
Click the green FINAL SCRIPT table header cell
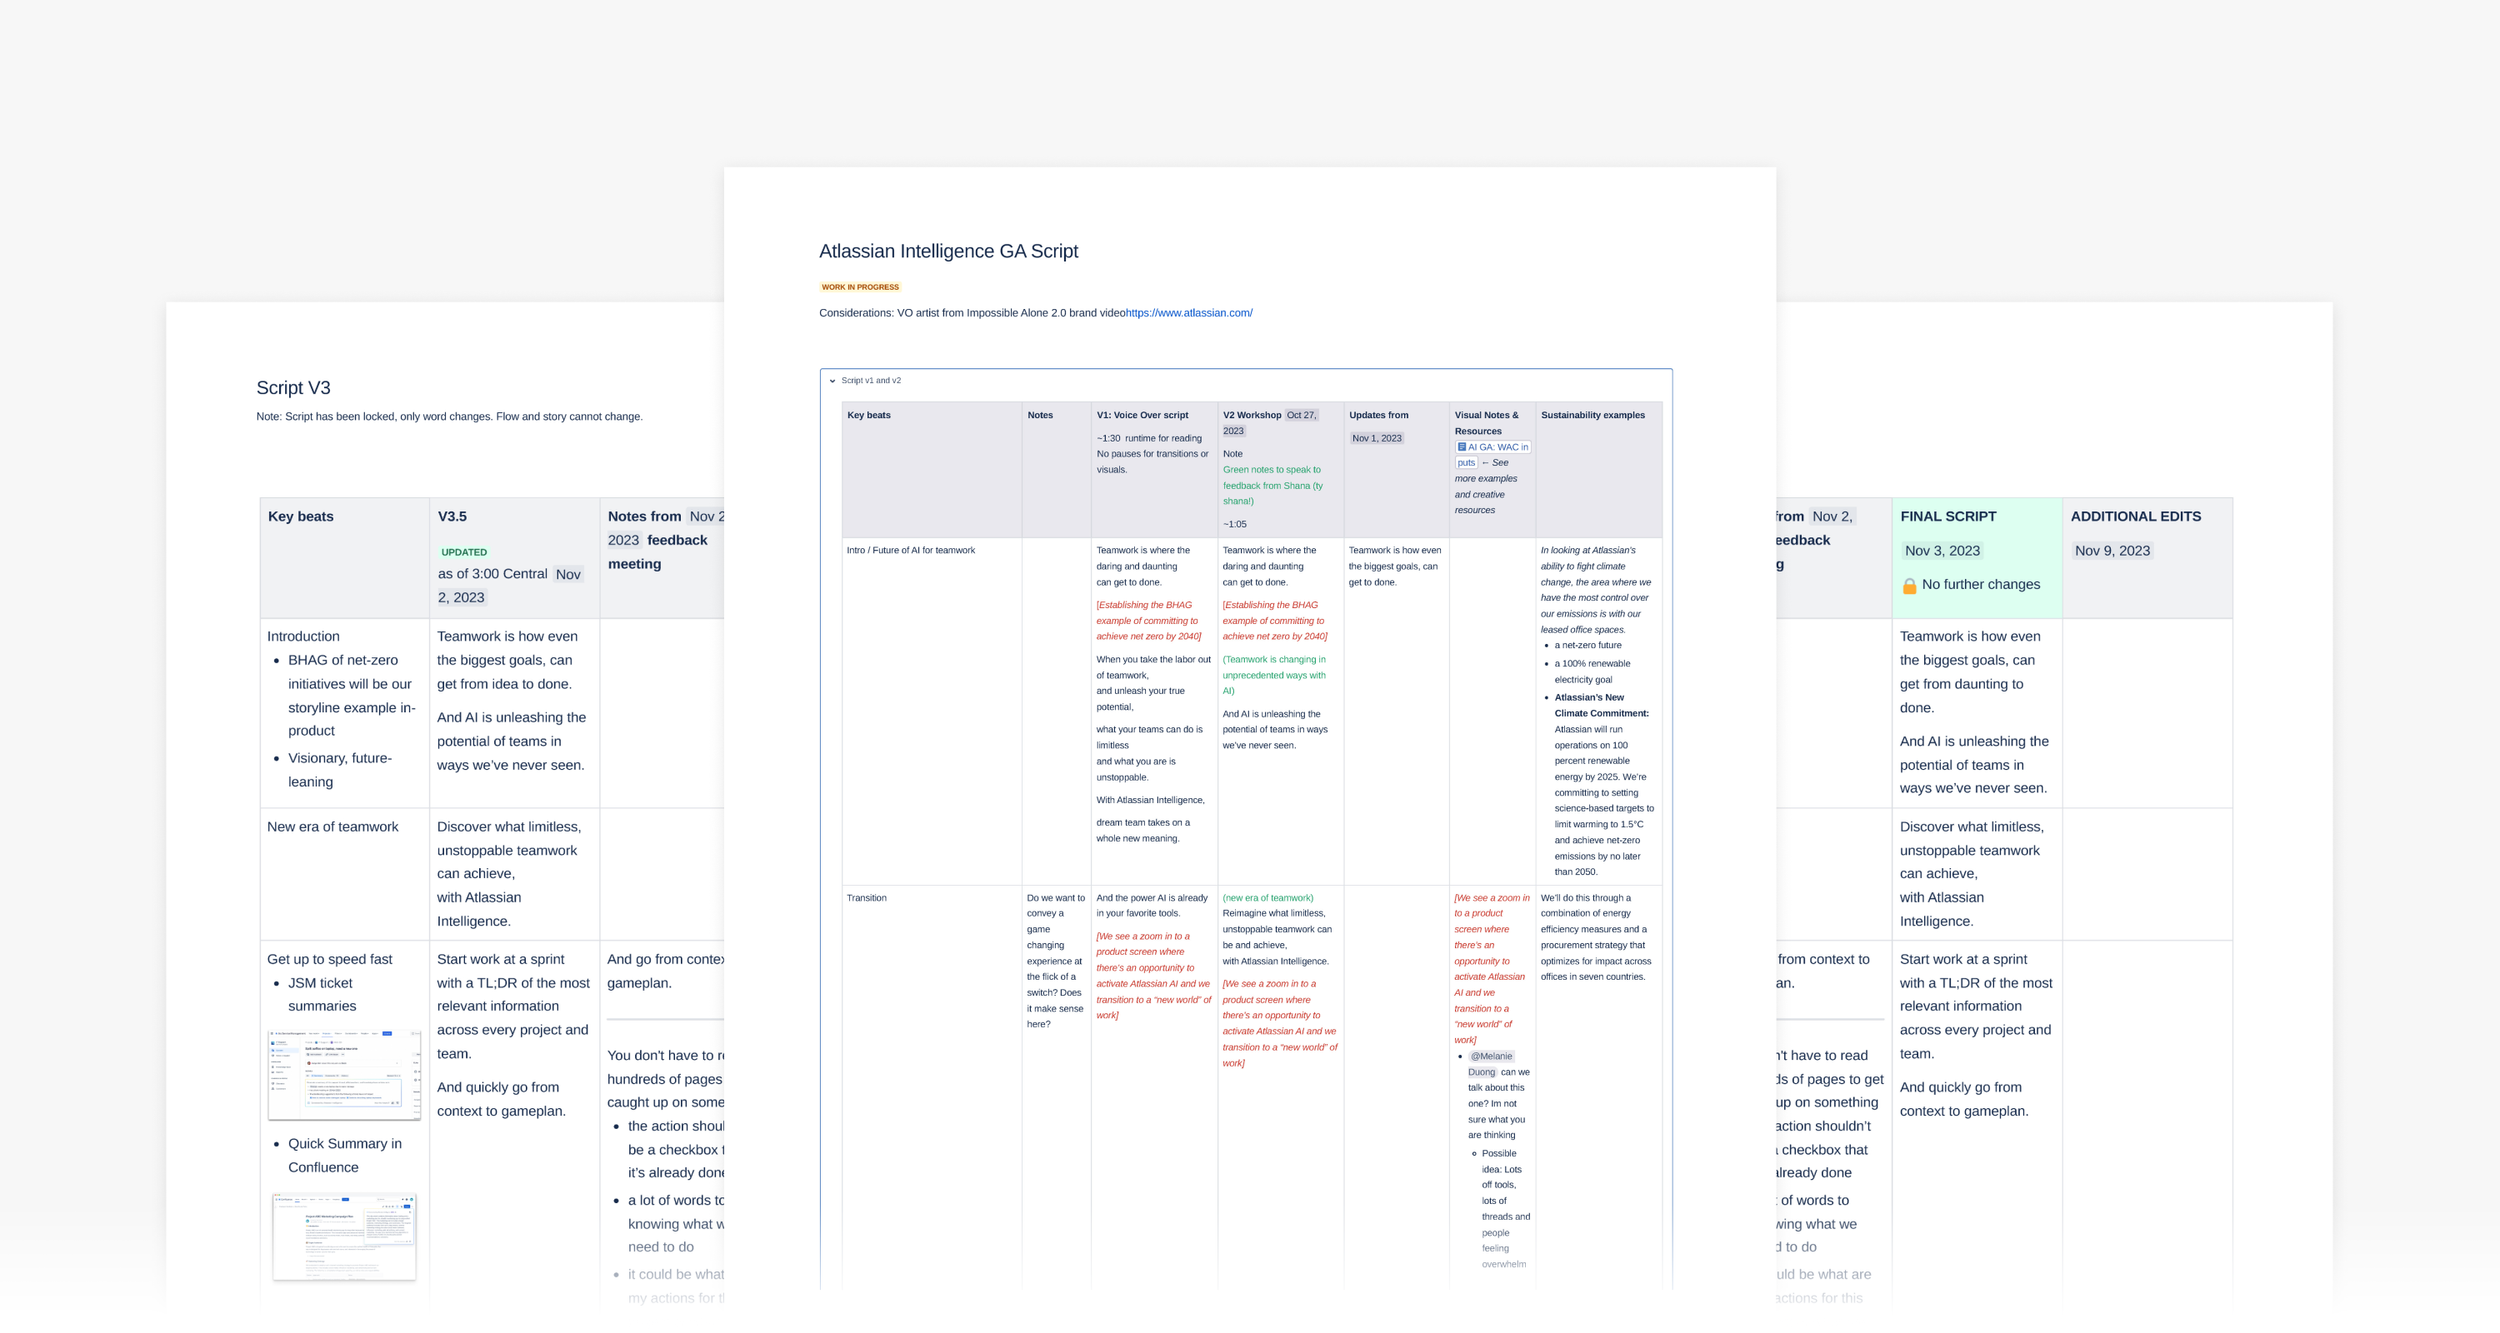pyautogui.click(x=1947, y=516)
